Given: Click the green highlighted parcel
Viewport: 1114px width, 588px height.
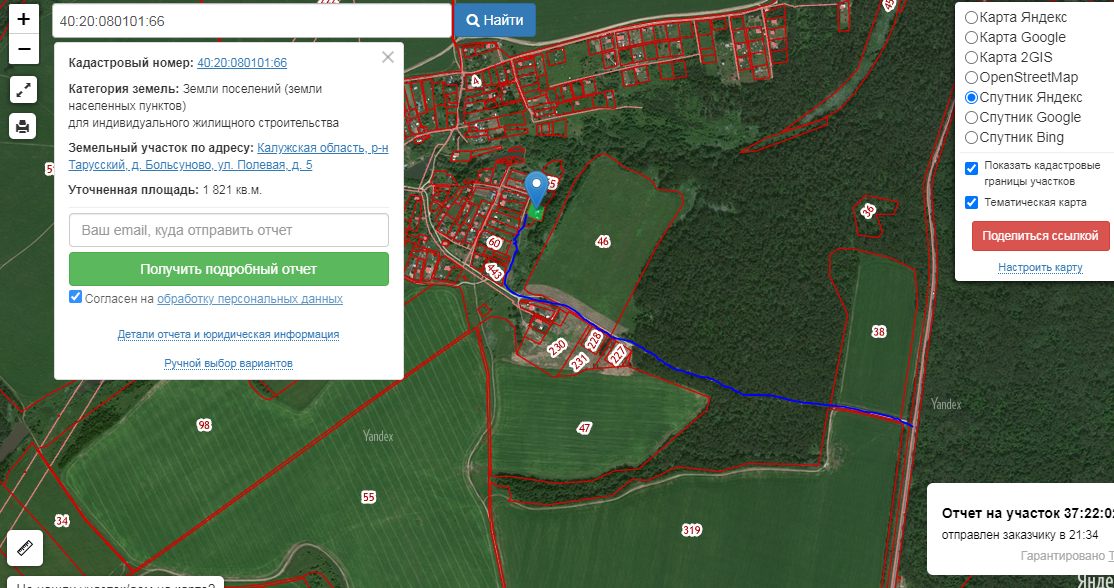Looking at the screenshot, I should [535, 212].
